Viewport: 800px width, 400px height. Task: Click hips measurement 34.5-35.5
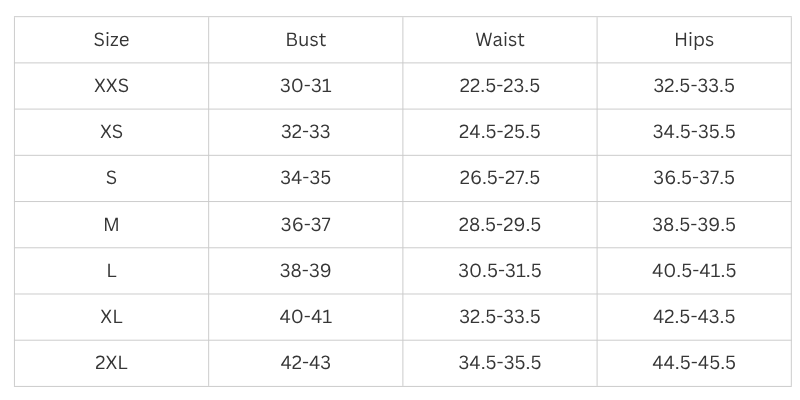(x=694, y=132)
